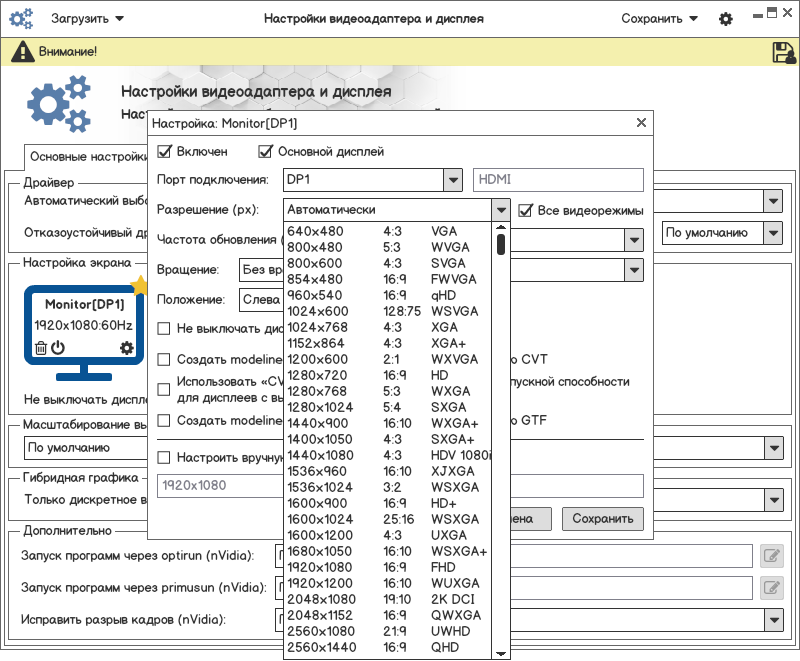Click the floppy disk save icon
800x661 pixels.
coord(783,52)
